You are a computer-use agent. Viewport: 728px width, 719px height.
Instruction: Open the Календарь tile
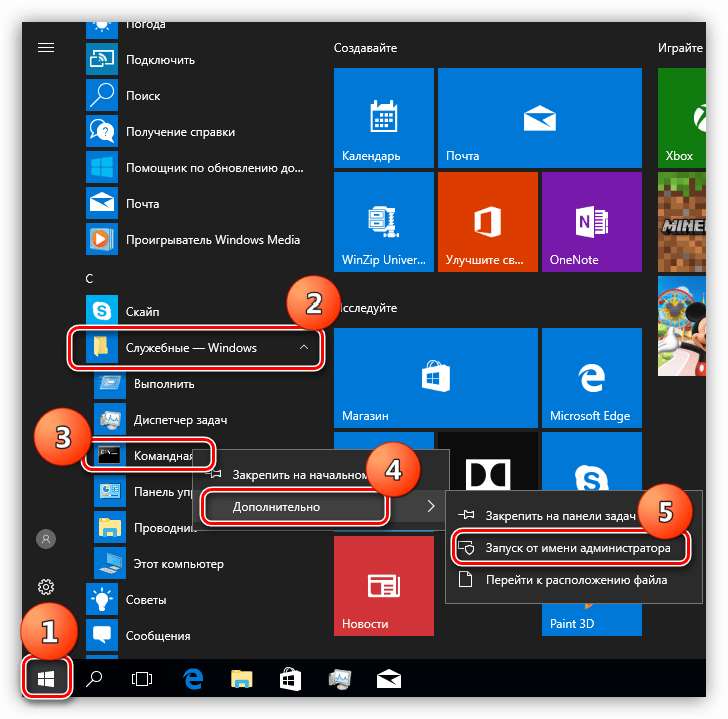point(384,118)
